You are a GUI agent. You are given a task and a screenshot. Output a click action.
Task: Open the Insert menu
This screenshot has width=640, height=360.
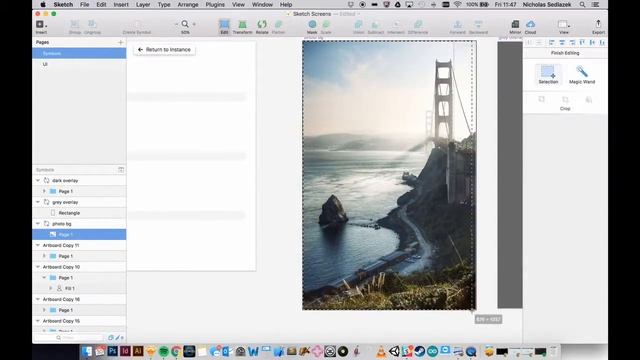point(121,4)
